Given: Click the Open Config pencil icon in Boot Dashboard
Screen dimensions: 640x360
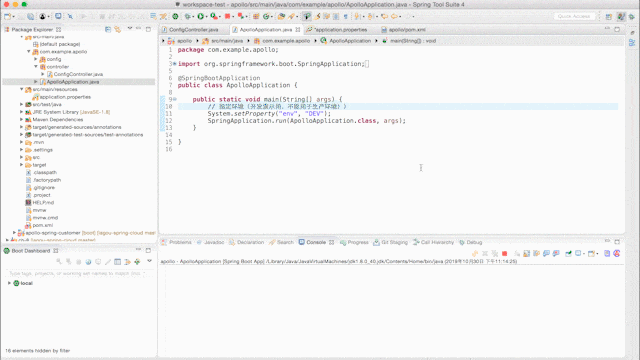Looking at the screenshot, I should (108, 262).
